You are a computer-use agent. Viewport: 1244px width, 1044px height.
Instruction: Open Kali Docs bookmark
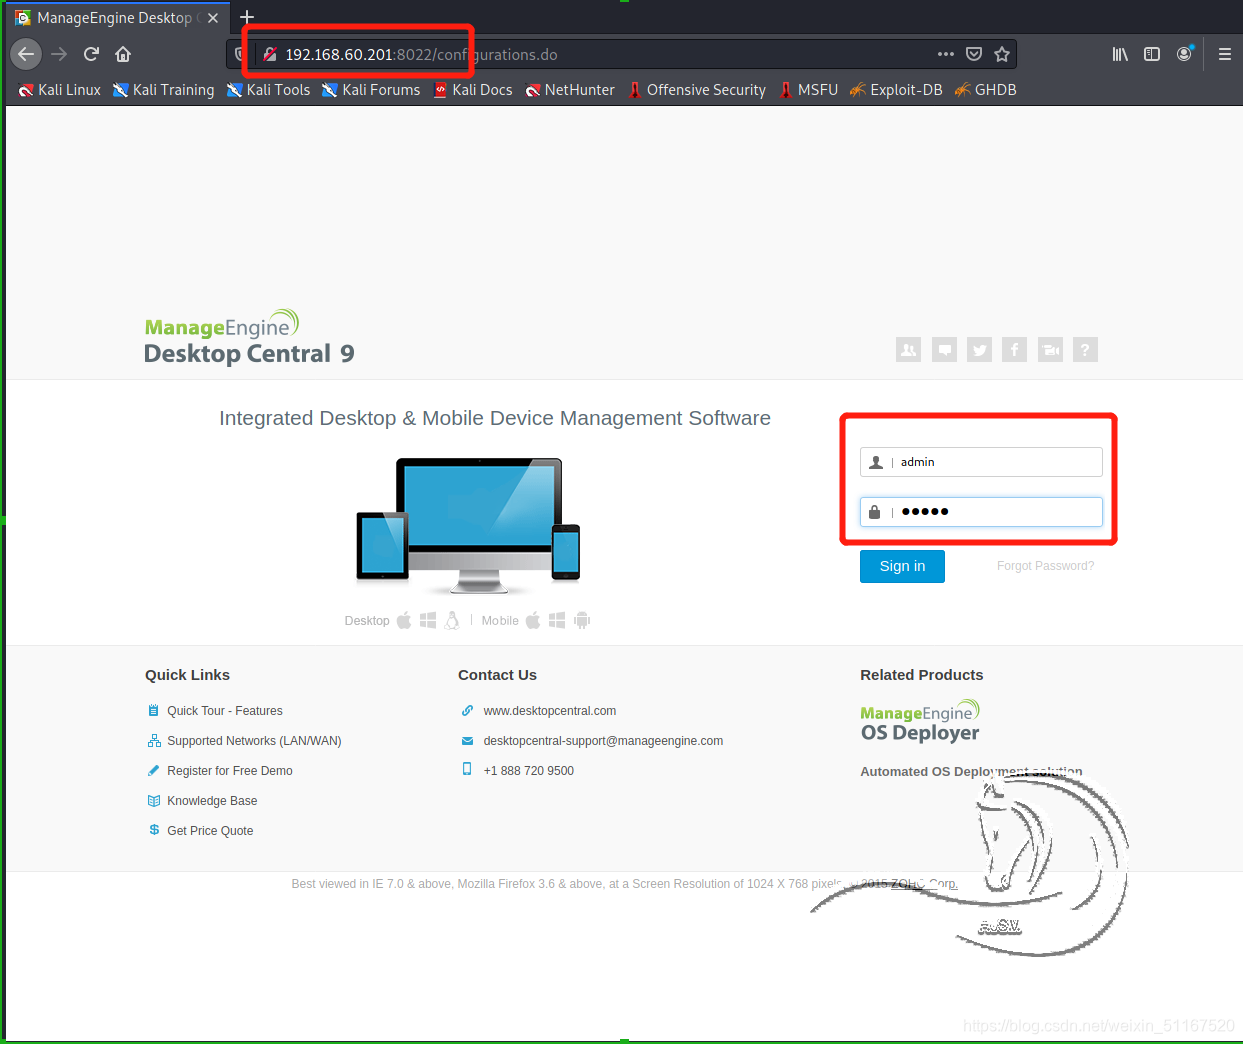coord(473,90)
